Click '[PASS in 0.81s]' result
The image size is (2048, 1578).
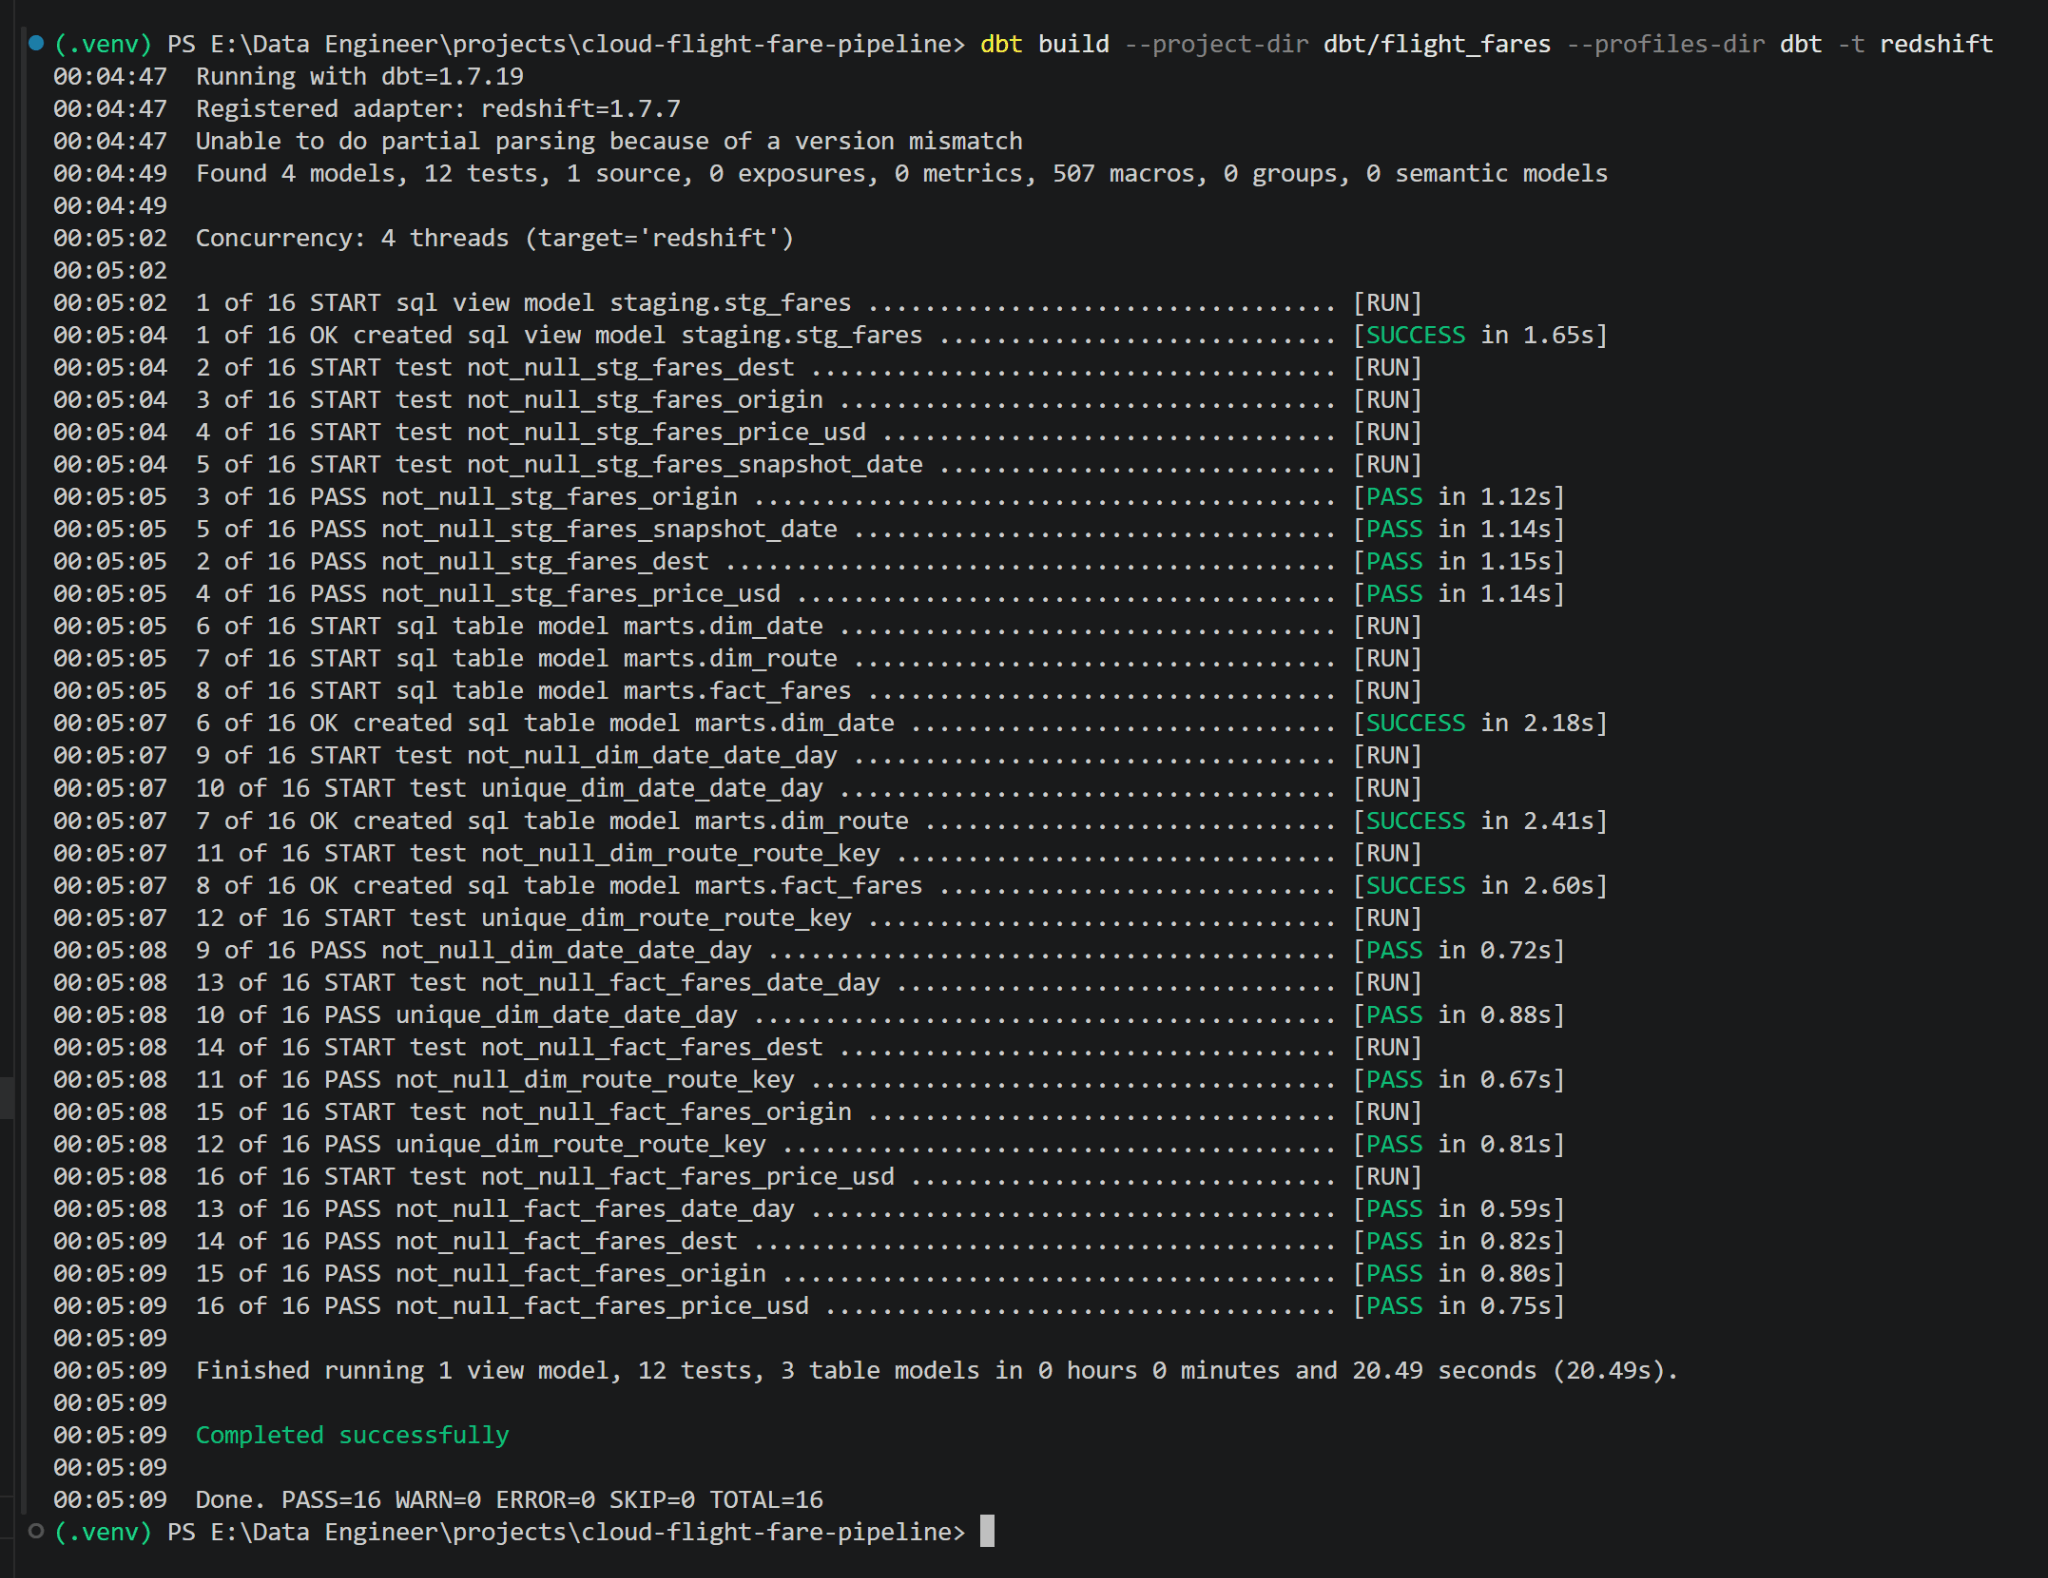coord(1459,1144)
